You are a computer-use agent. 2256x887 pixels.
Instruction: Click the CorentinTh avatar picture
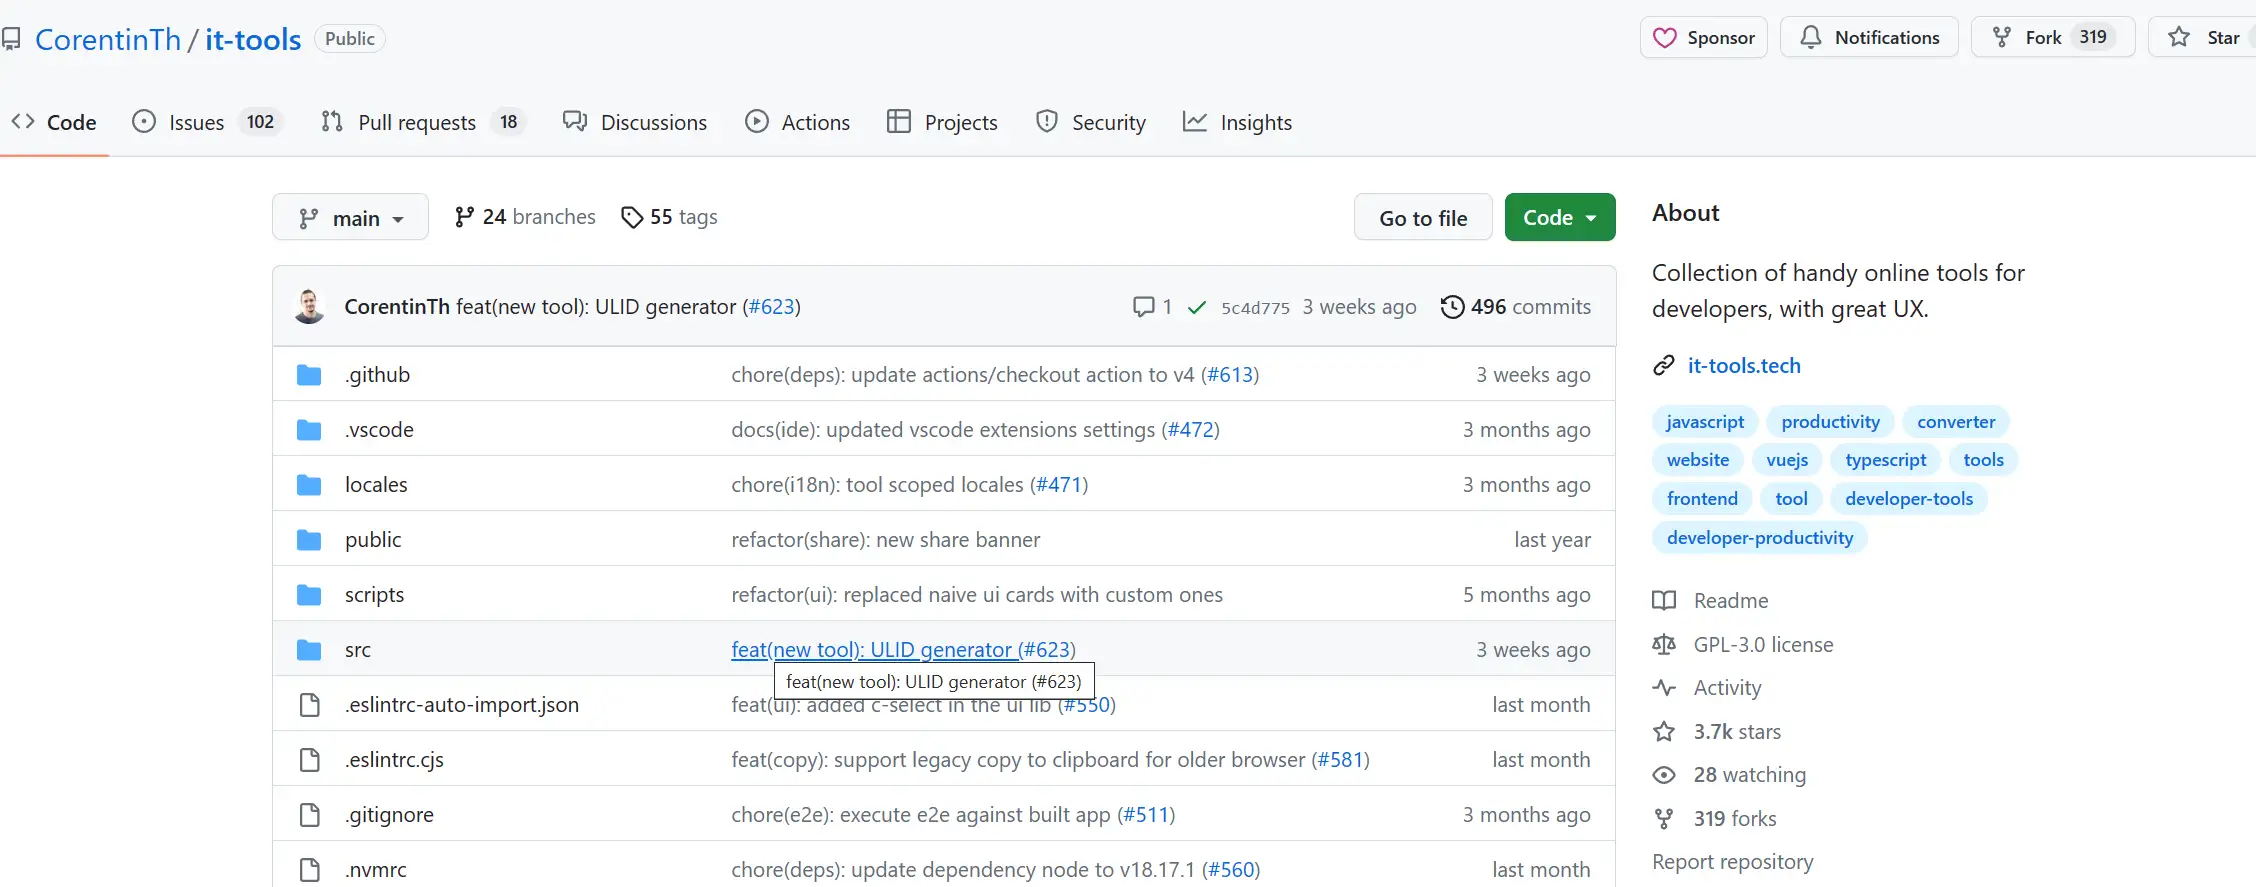[x=309, y=306]
